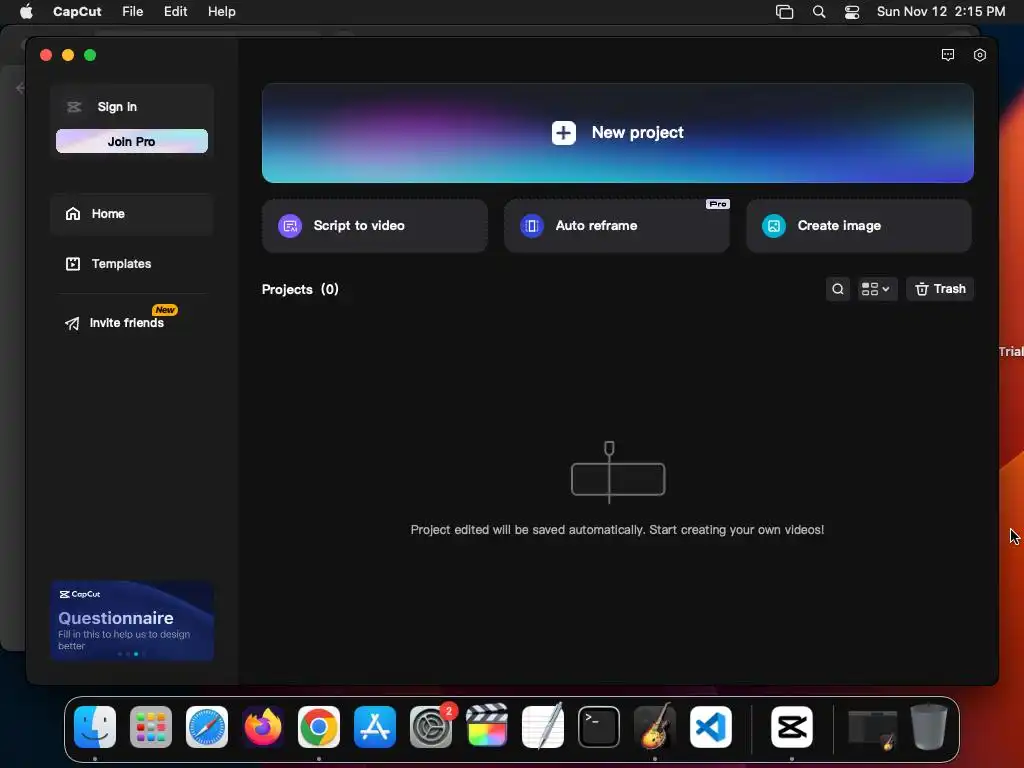Click the Projects (0) heading
1024x768 pixels.
point(300,289)
